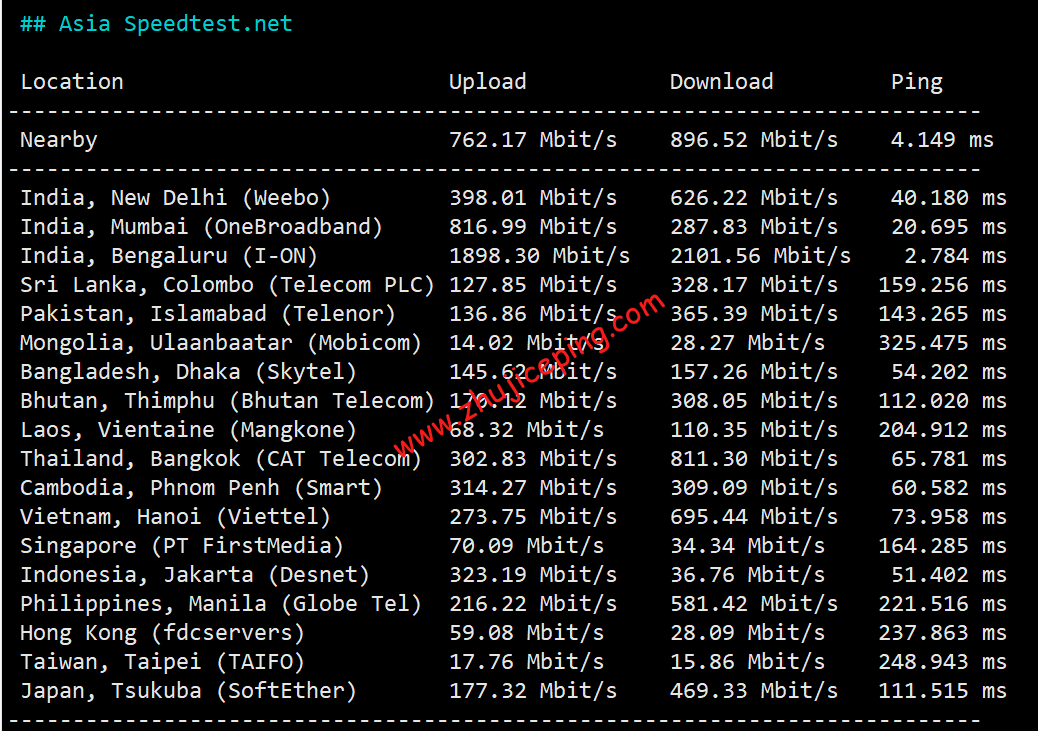Click Dhaka ping '54.202 ms'
This screenshot has width=1038, height=731.
pos(949,371)
